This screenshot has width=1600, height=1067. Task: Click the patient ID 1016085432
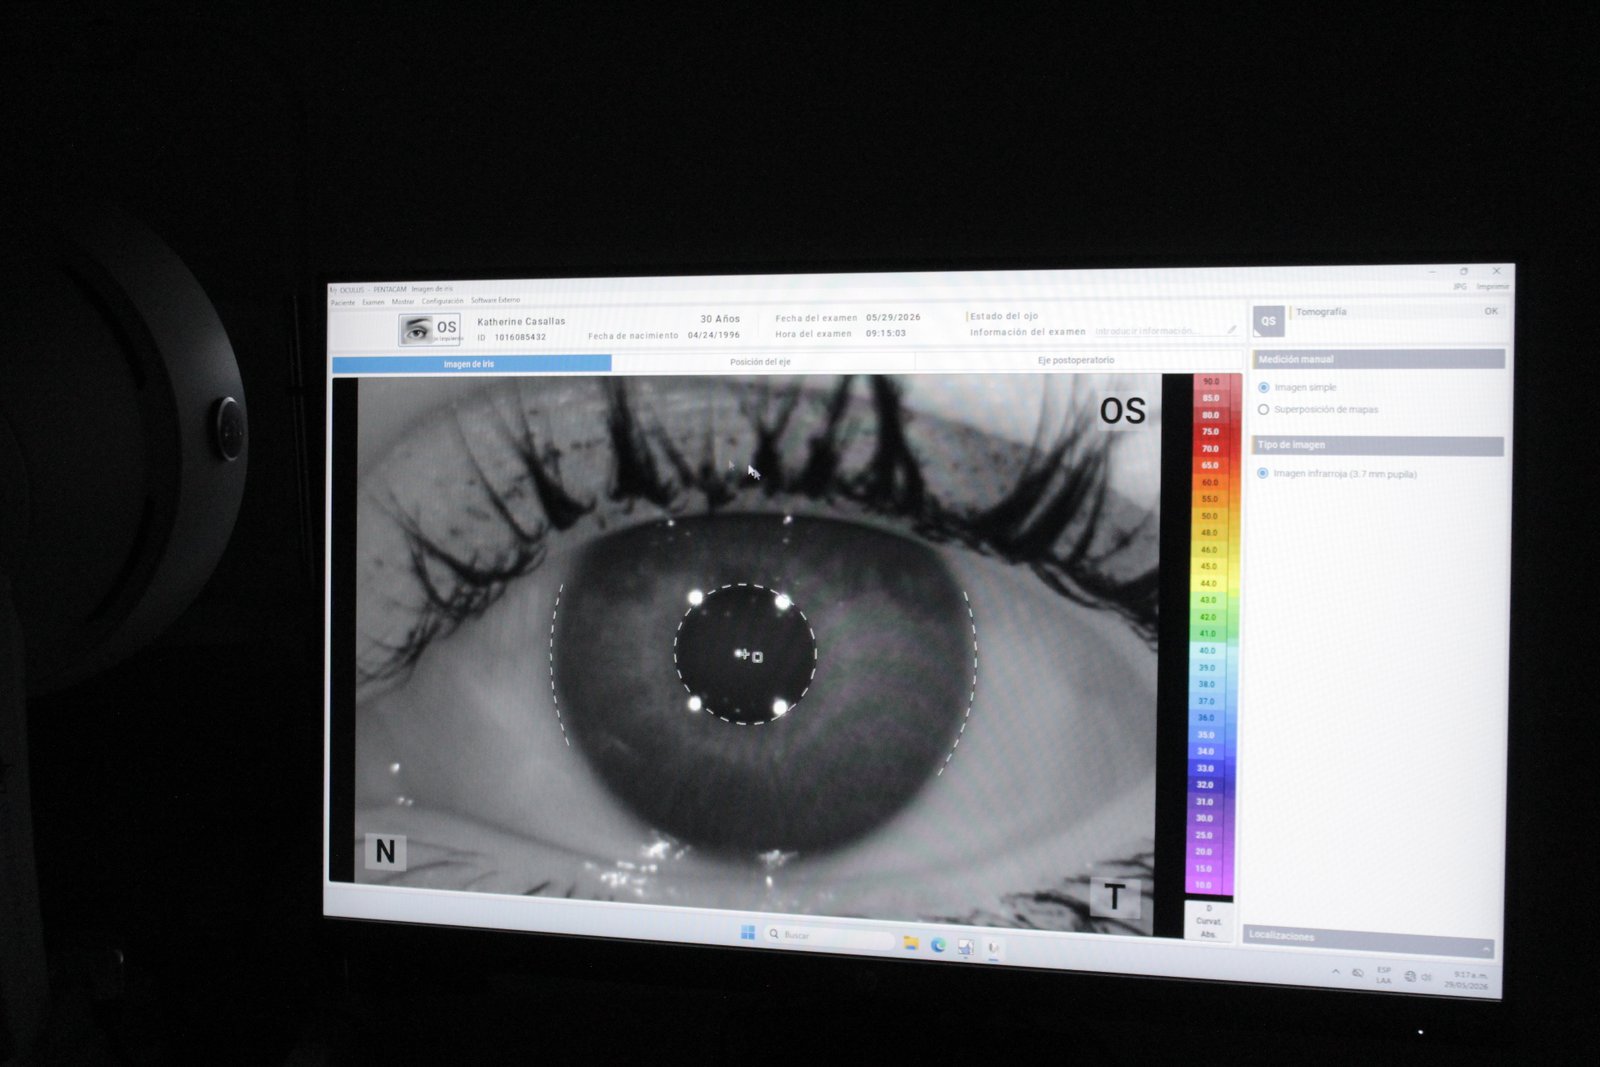[520, 337]
